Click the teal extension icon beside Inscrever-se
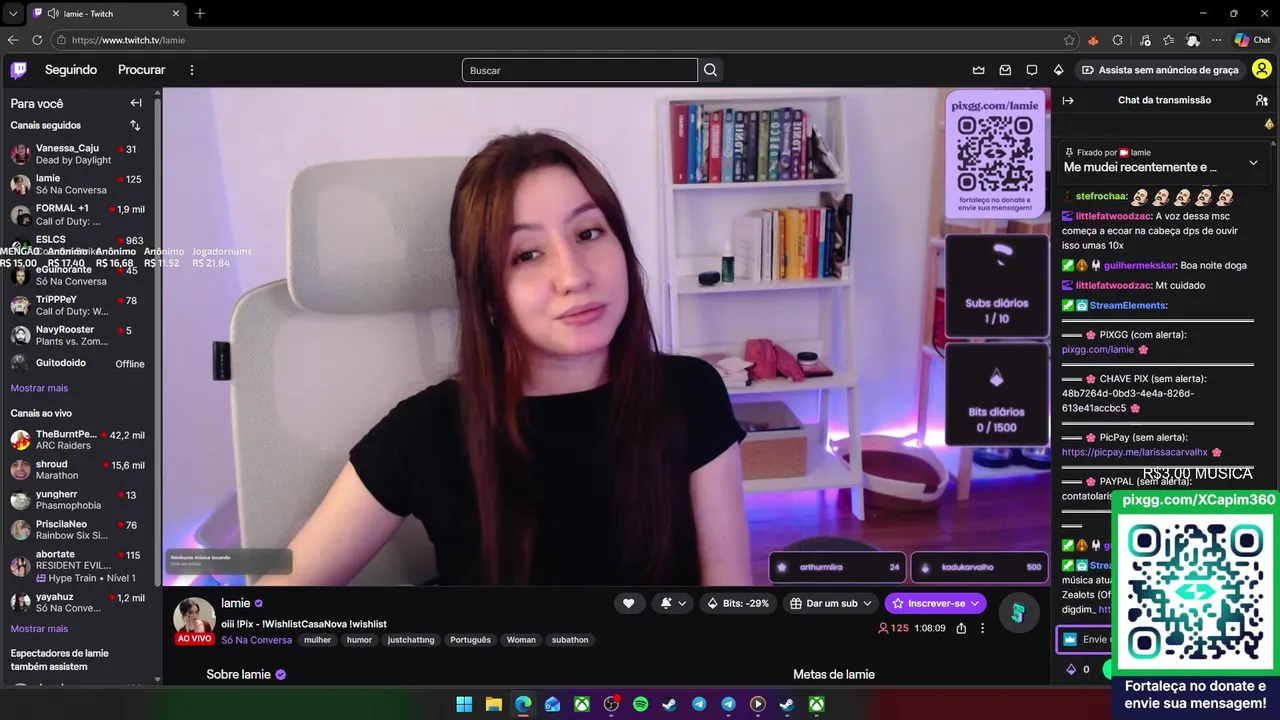 pyautogui.click(x=1018, y=613)
